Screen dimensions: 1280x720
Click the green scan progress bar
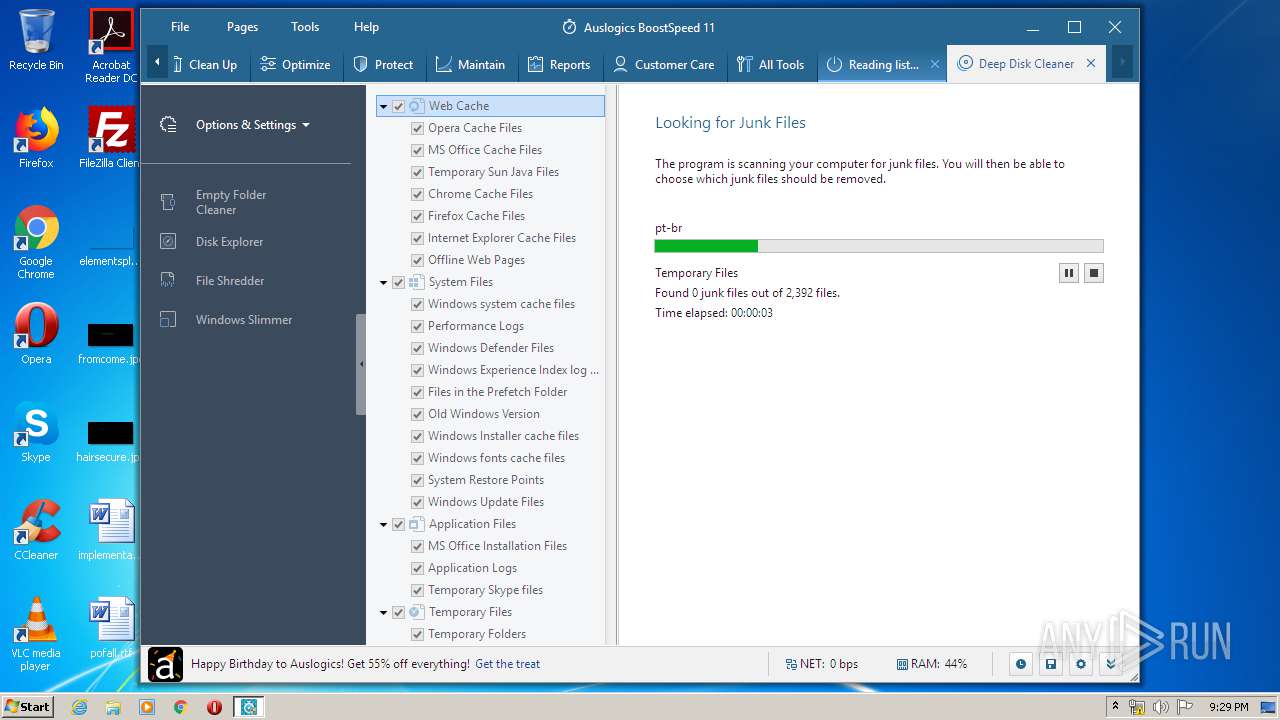[x=706, y=246]
